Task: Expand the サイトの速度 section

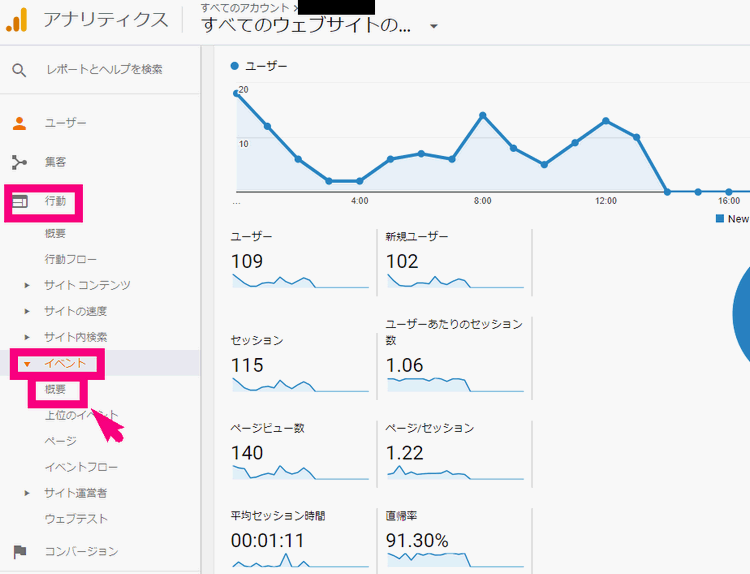Action: (27, 311)
